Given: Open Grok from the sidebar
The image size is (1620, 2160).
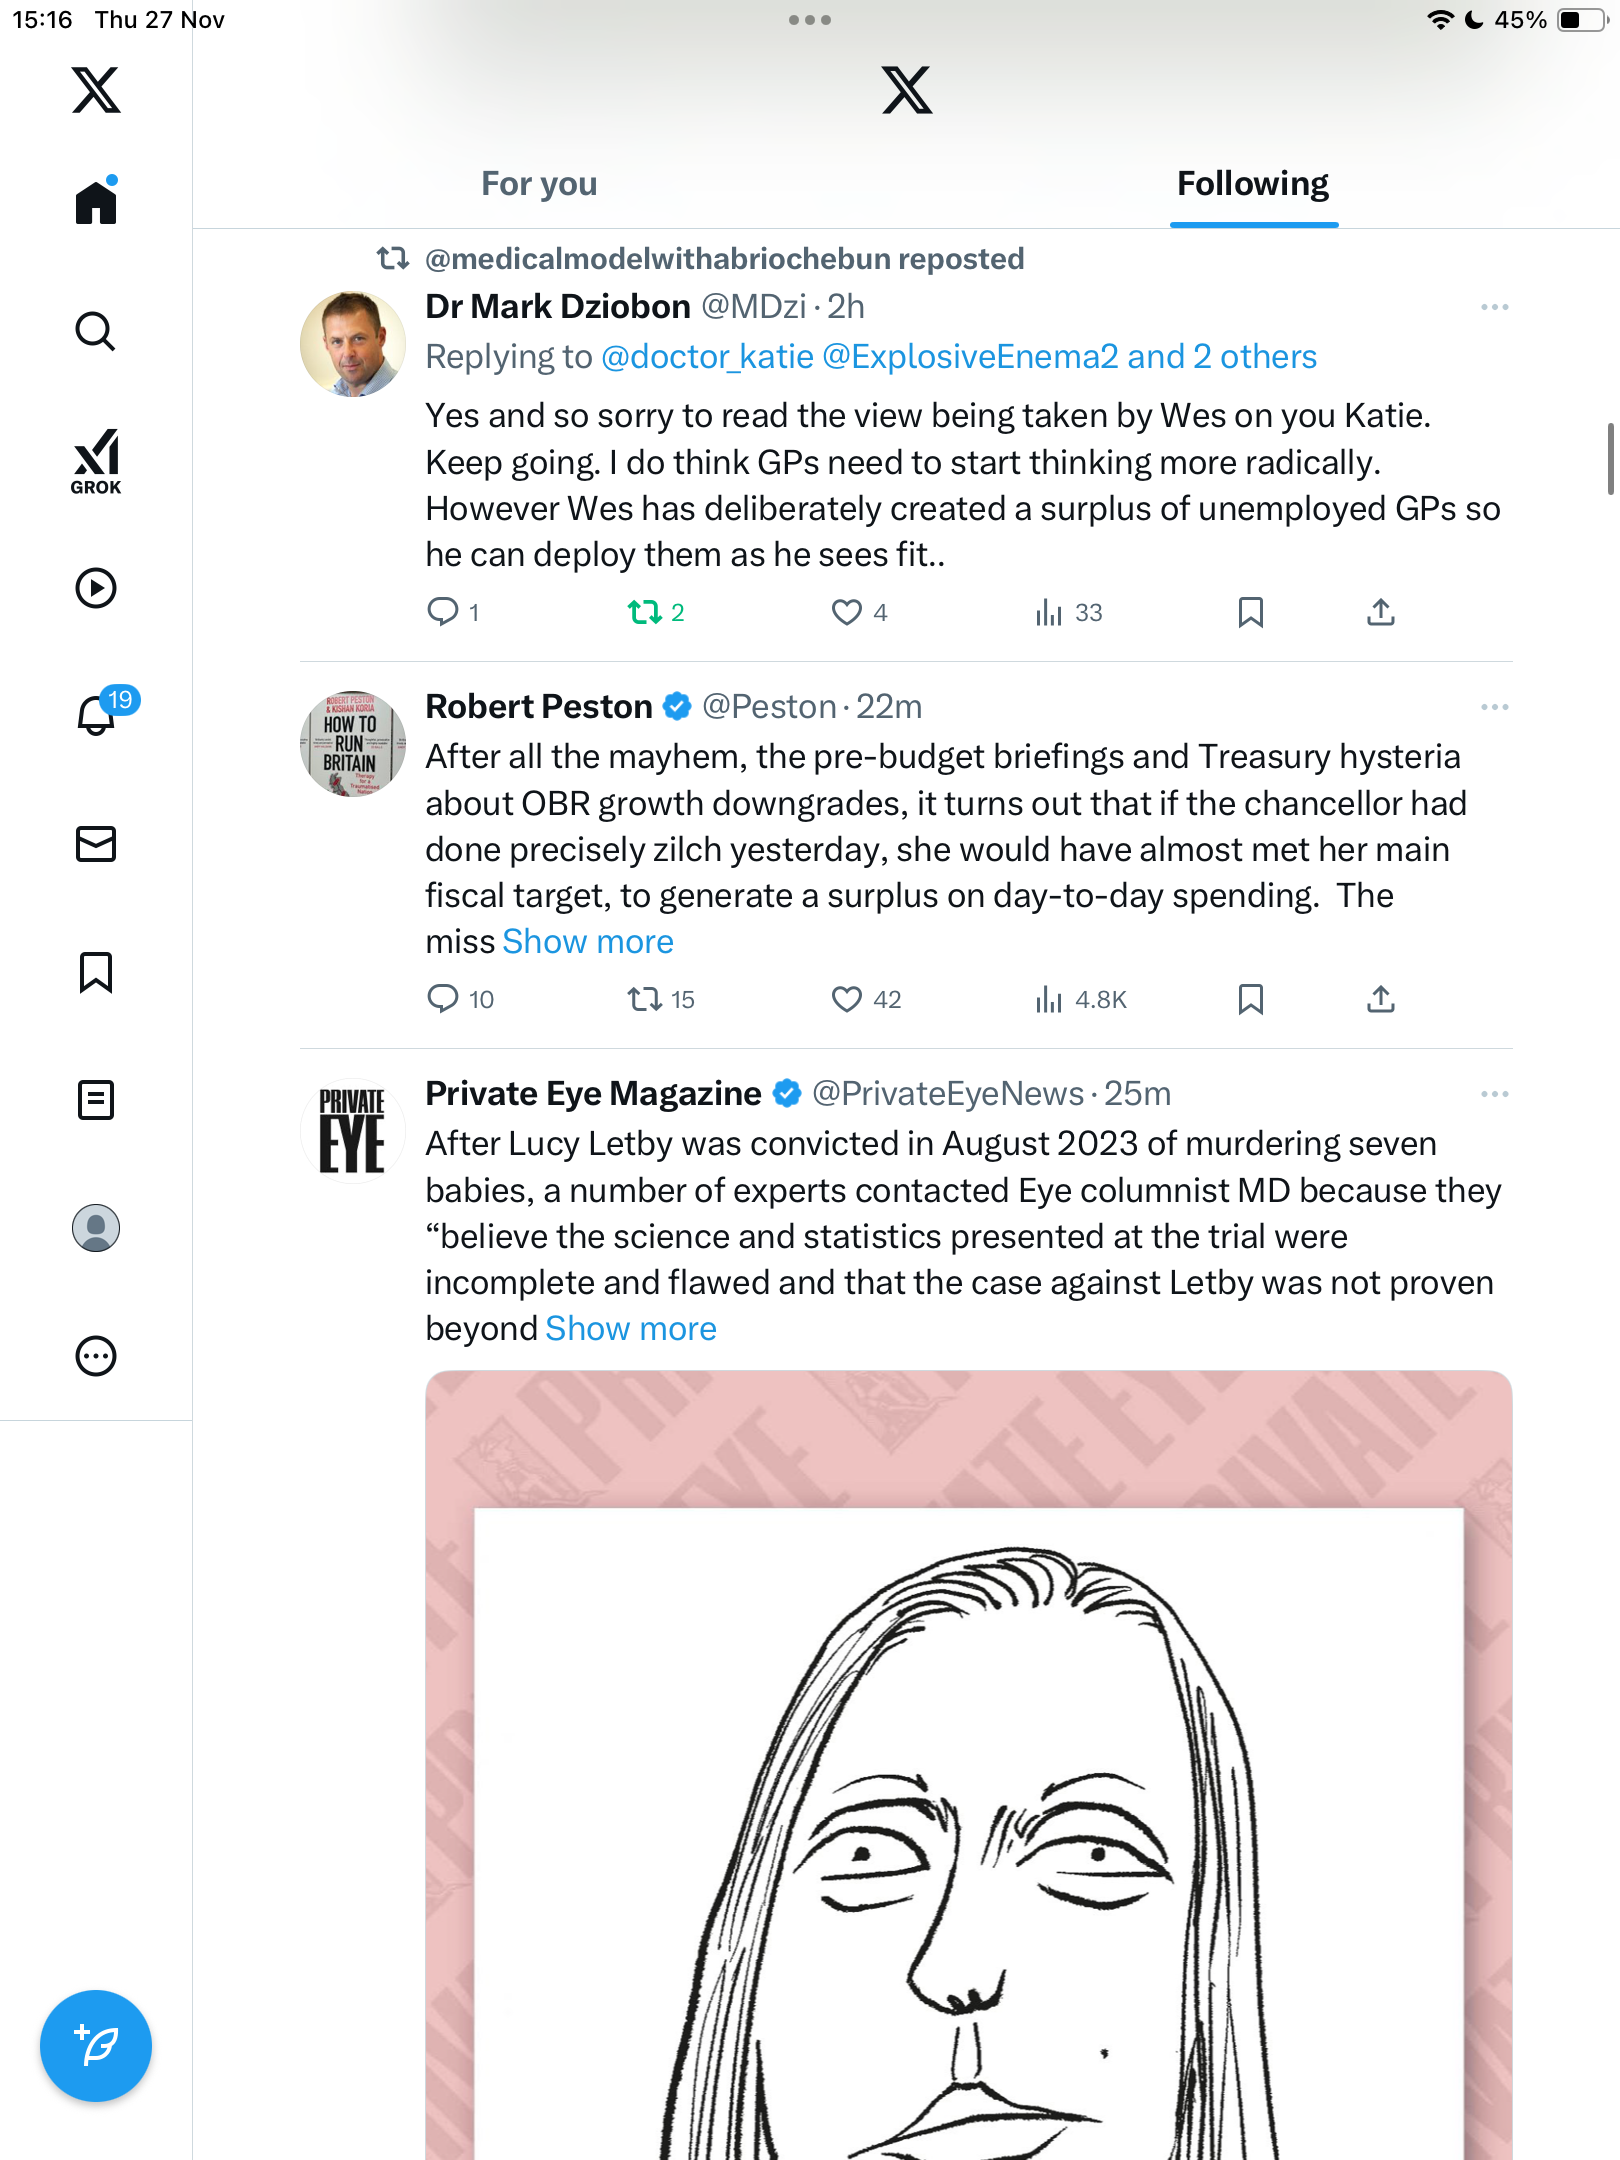Looking at the screenshot, I should [x=96, y=462].
